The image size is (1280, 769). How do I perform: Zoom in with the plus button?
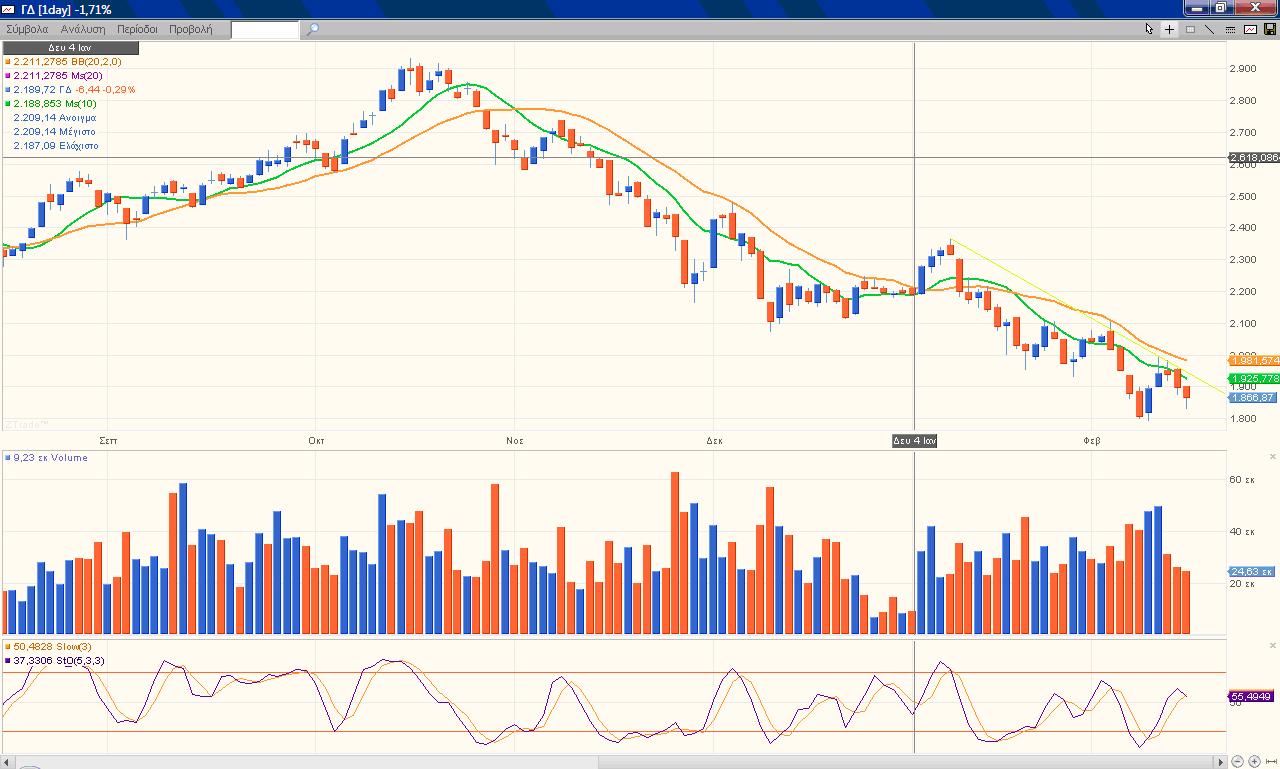point(1254,761)
